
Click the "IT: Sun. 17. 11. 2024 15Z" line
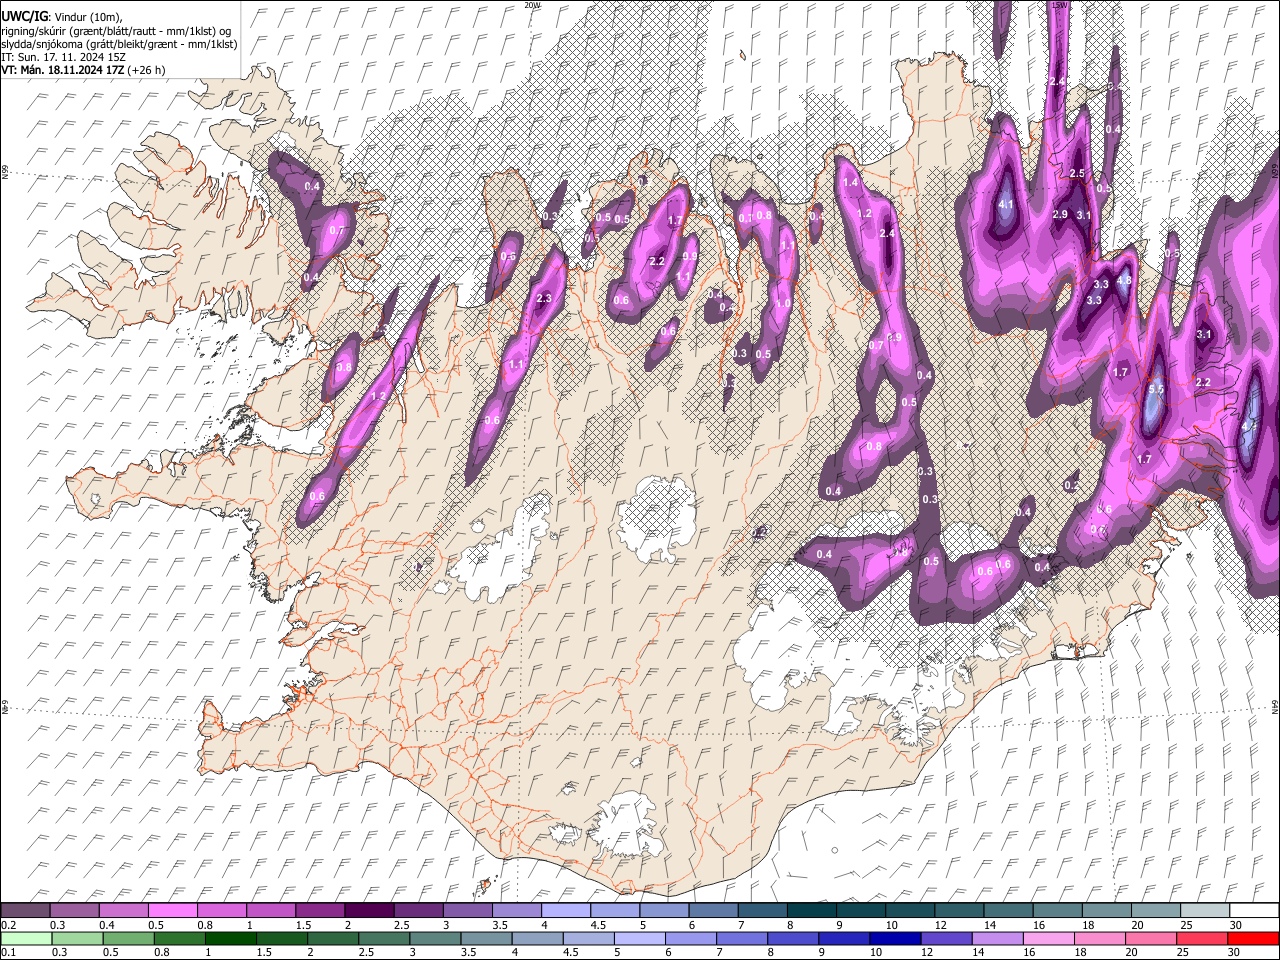point(61,57)
